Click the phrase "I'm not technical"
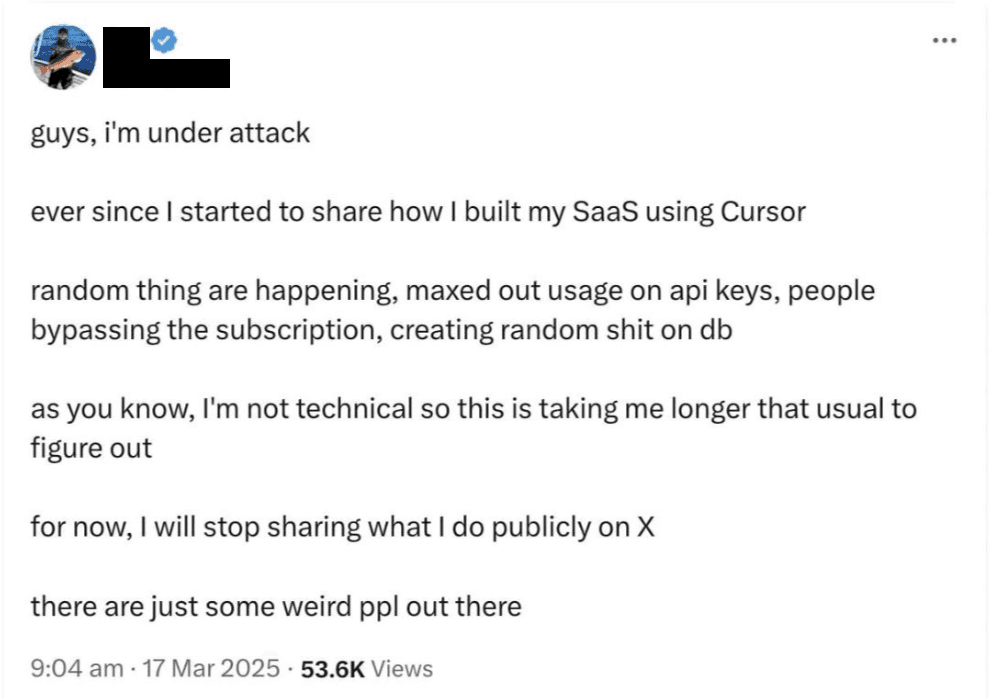 click(307, 409)
